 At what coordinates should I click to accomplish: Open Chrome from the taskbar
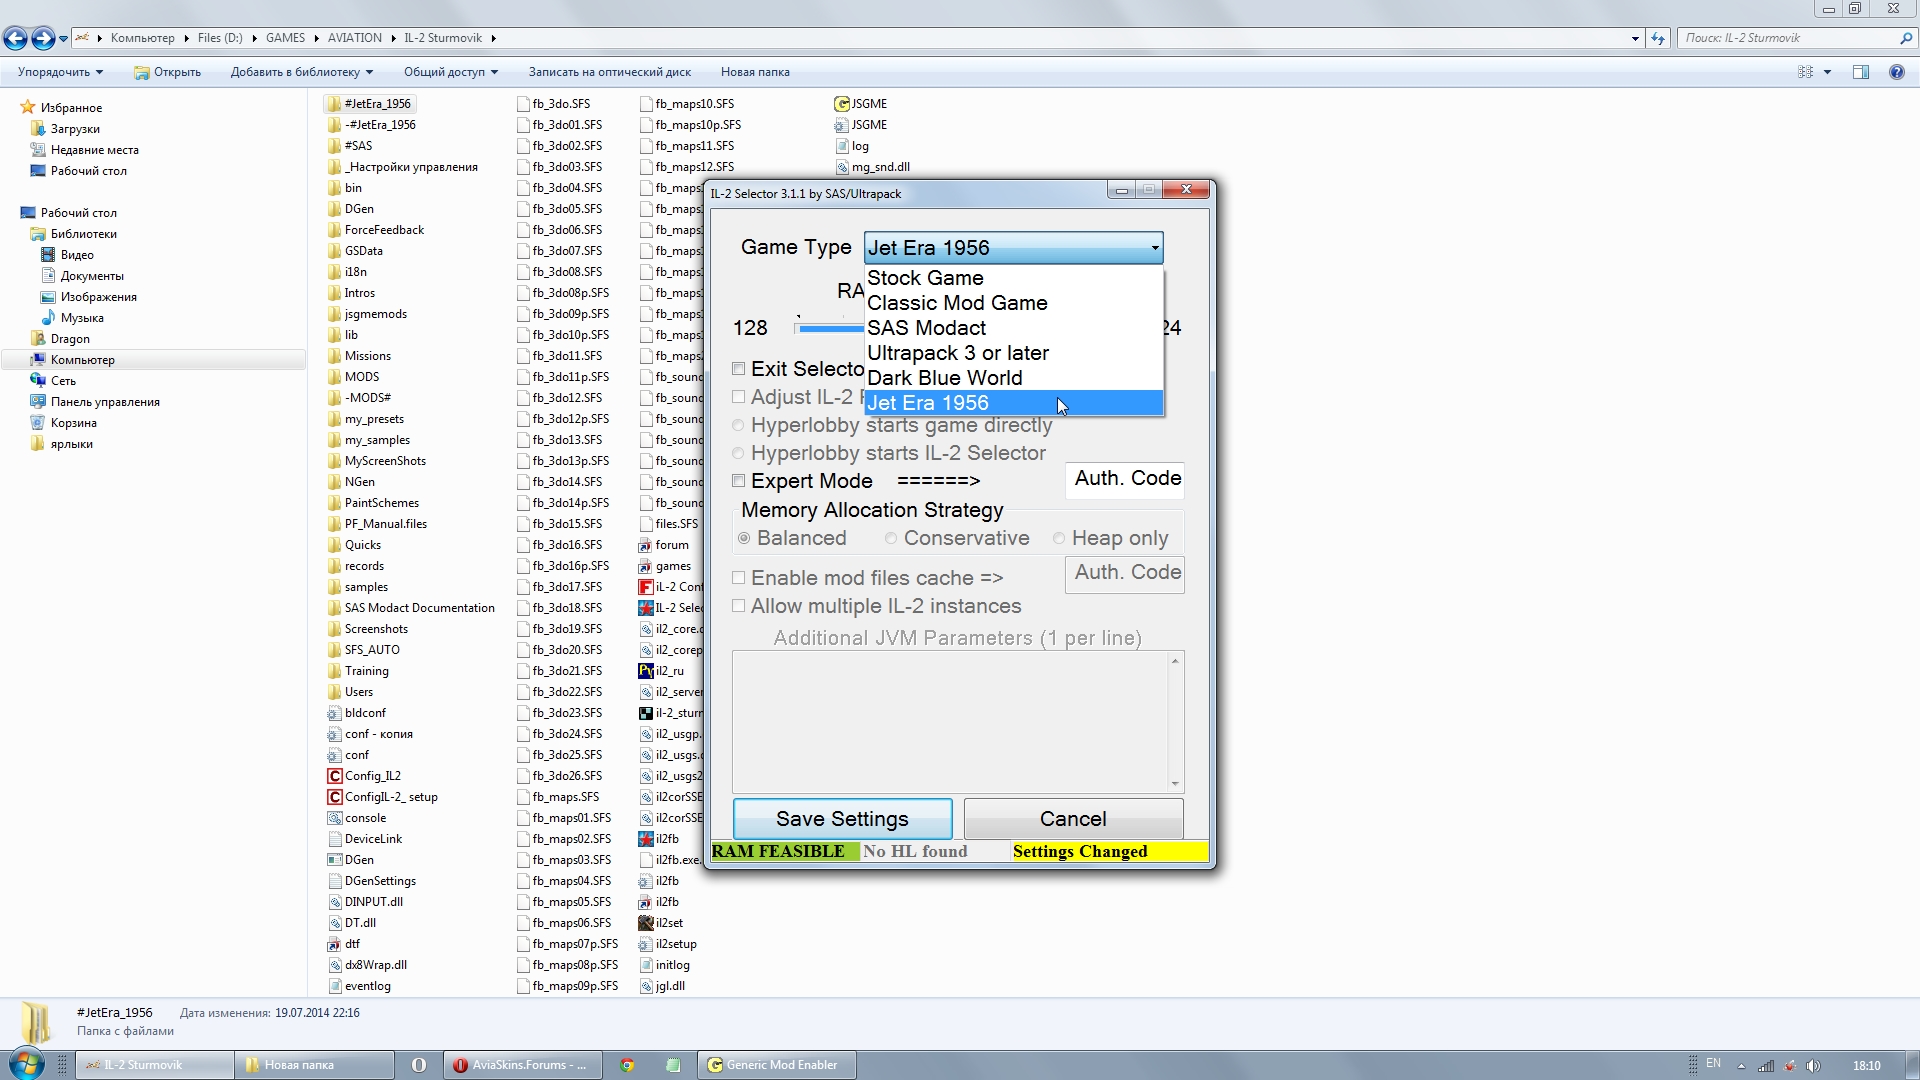[x=627, y=1065]
